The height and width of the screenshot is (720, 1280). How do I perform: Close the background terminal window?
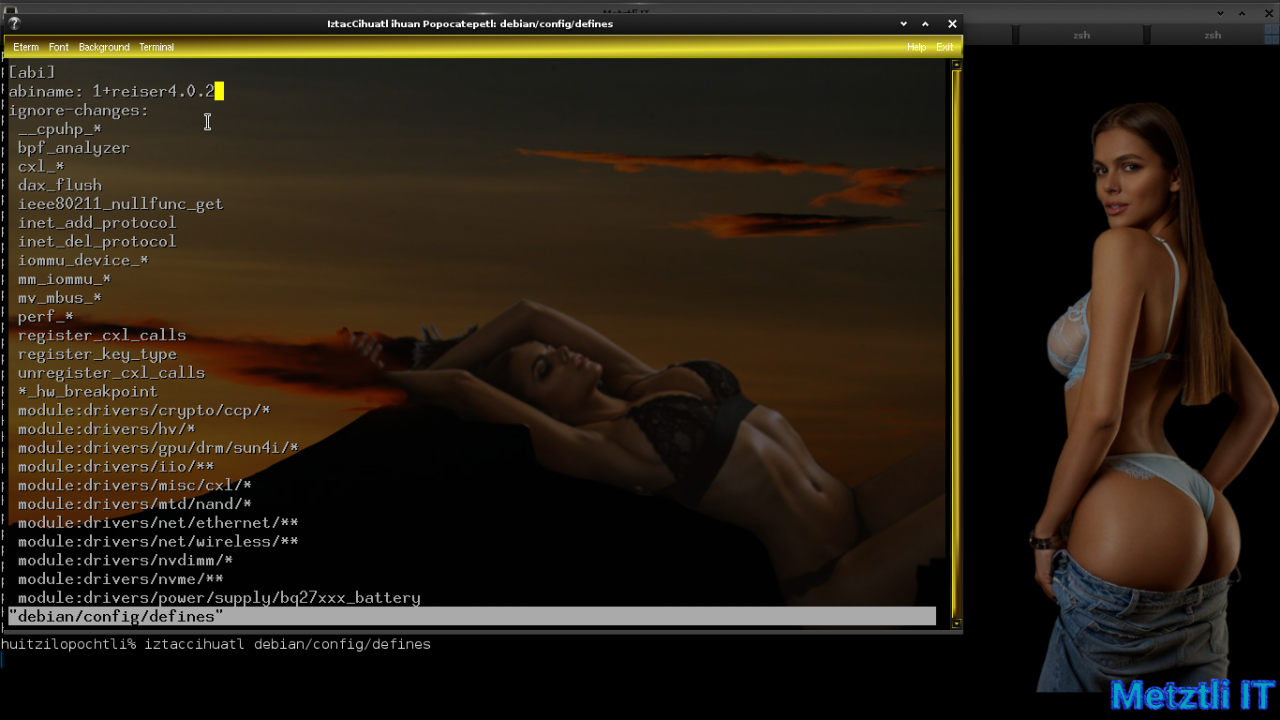pyautogui.click(x=1267, y=13)
